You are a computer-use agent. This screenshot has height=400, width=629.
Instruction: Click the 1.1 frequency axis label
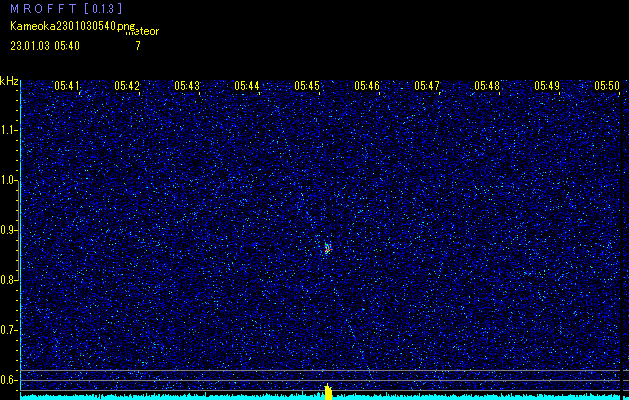(x=9, y=130)
